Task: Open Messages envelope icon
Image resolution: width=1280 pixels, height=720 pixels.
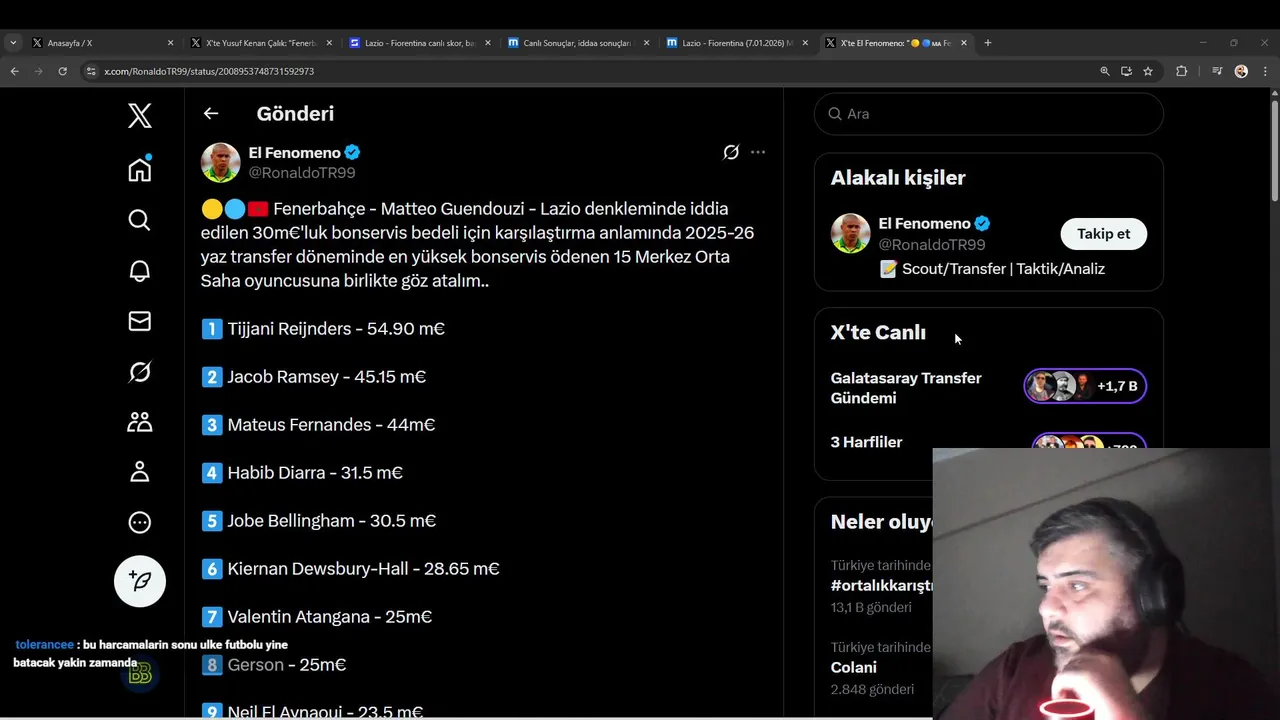Action: (140, 321)
